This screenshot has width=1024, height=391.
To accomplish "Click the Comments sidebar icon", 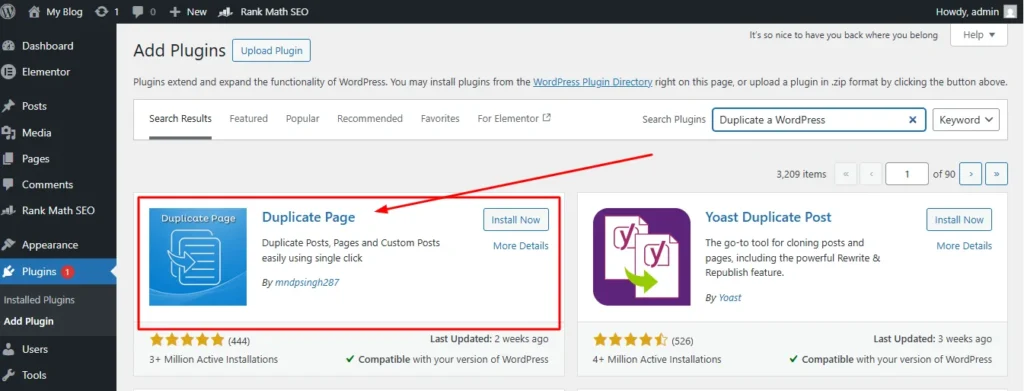I will point(8,185).
